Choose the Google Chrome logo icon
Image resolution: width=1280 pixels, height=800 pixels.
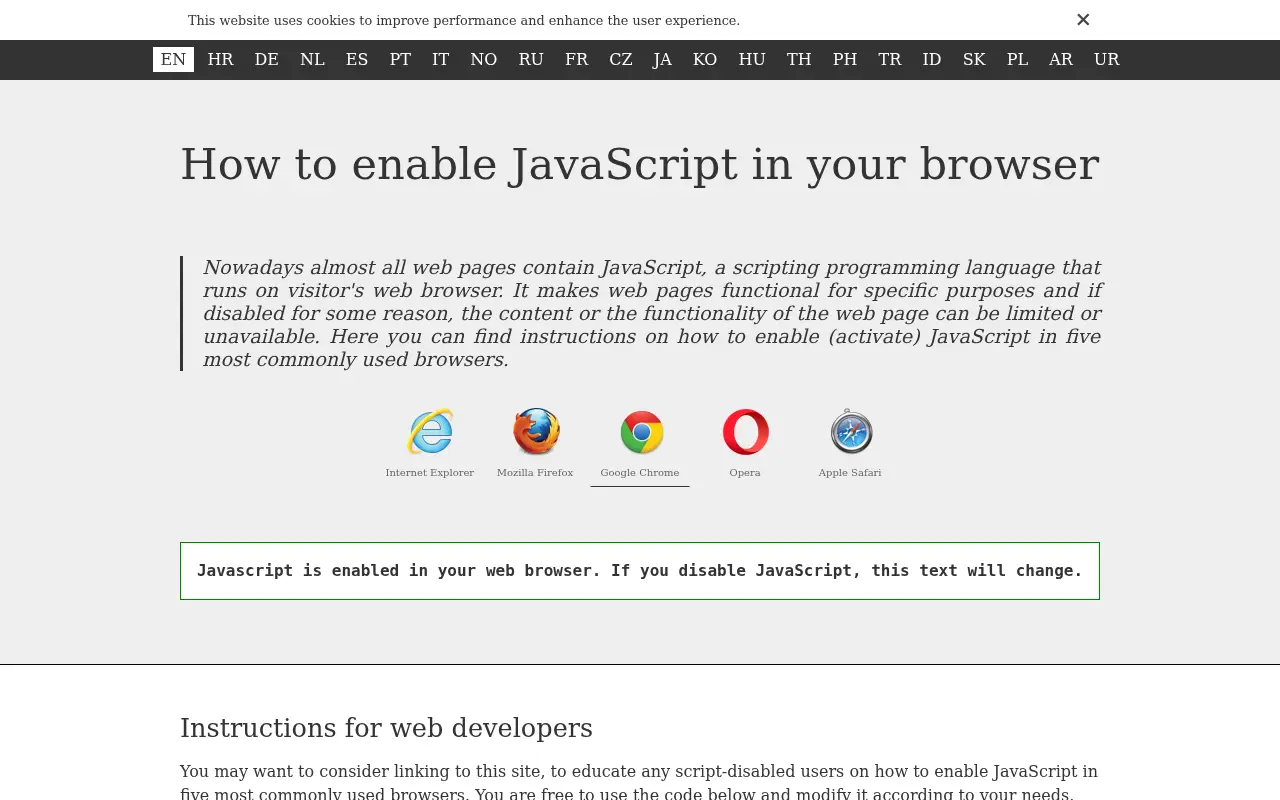point(641,432)
